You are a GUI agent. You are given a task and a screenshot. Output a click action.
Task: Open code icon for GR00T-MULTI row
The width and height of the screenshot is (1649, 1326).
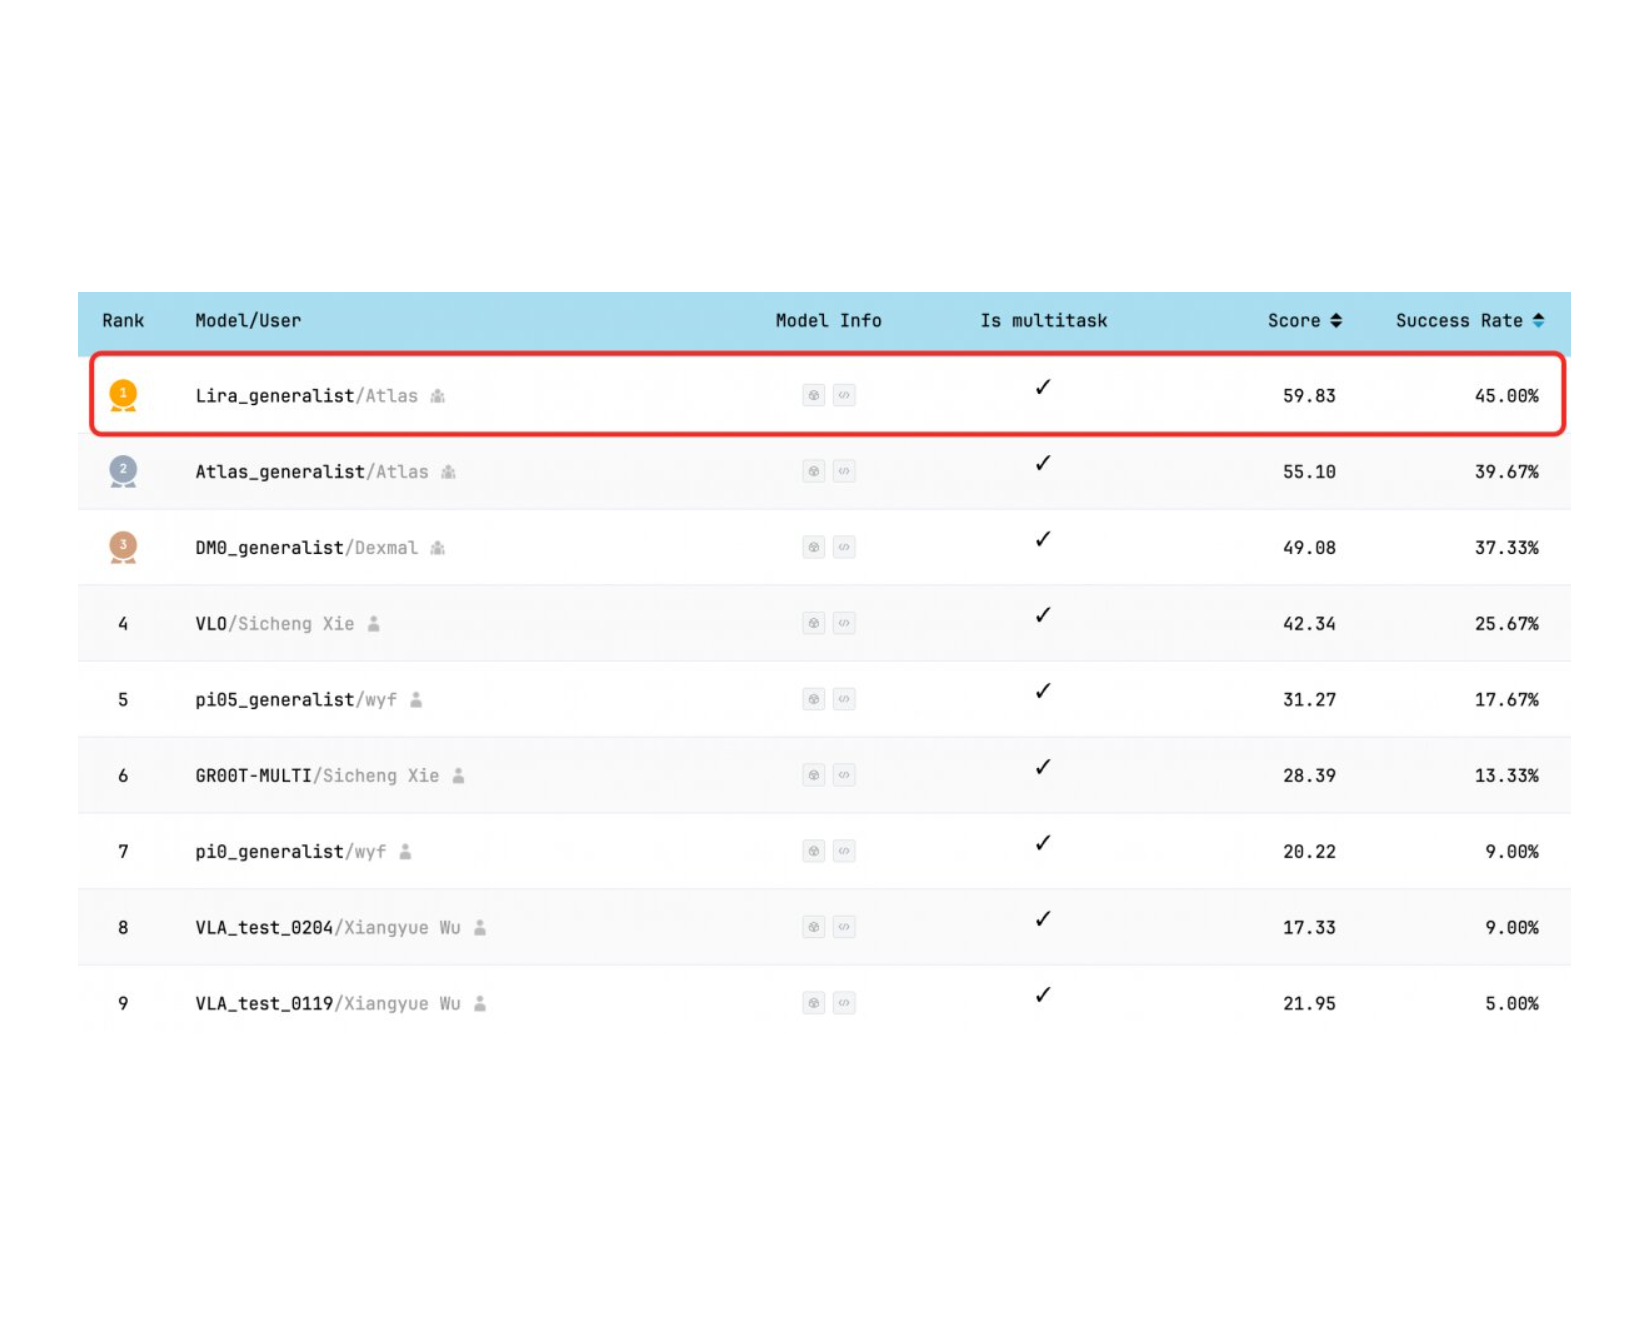point(844,775)
